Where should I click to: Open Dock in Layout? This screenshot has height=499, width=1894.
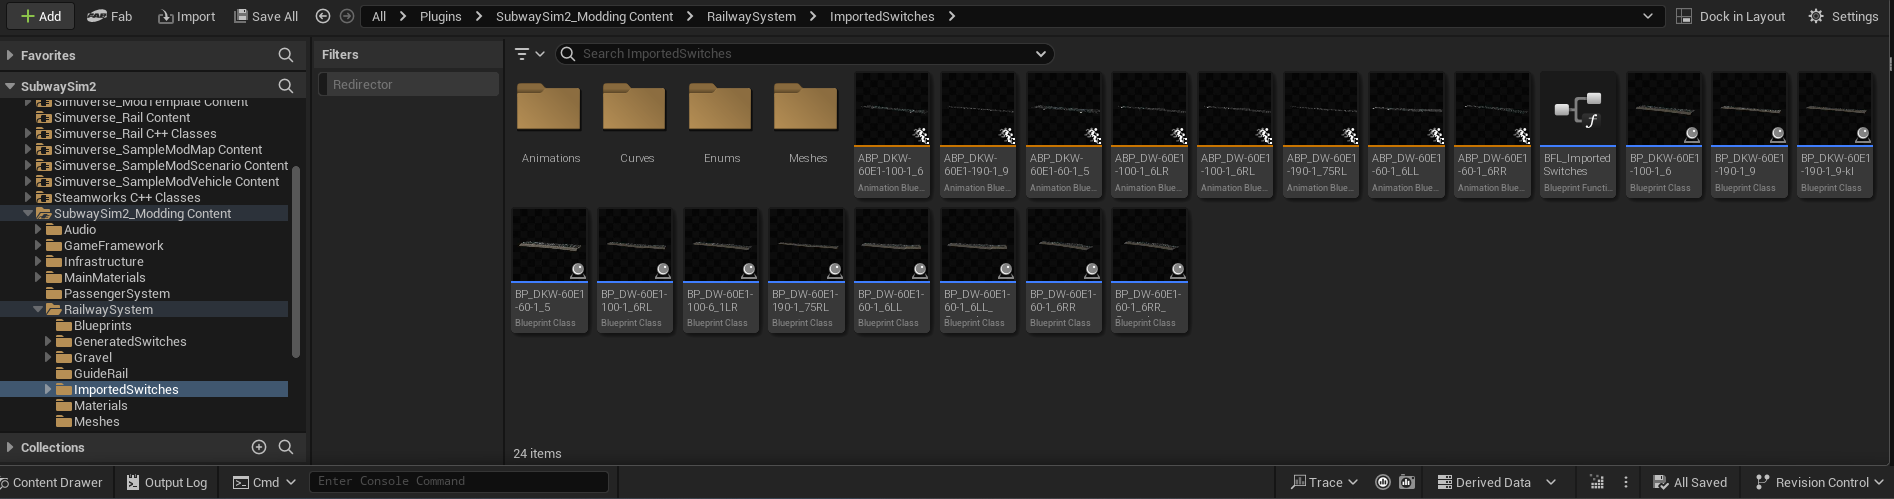[1731, 16]
